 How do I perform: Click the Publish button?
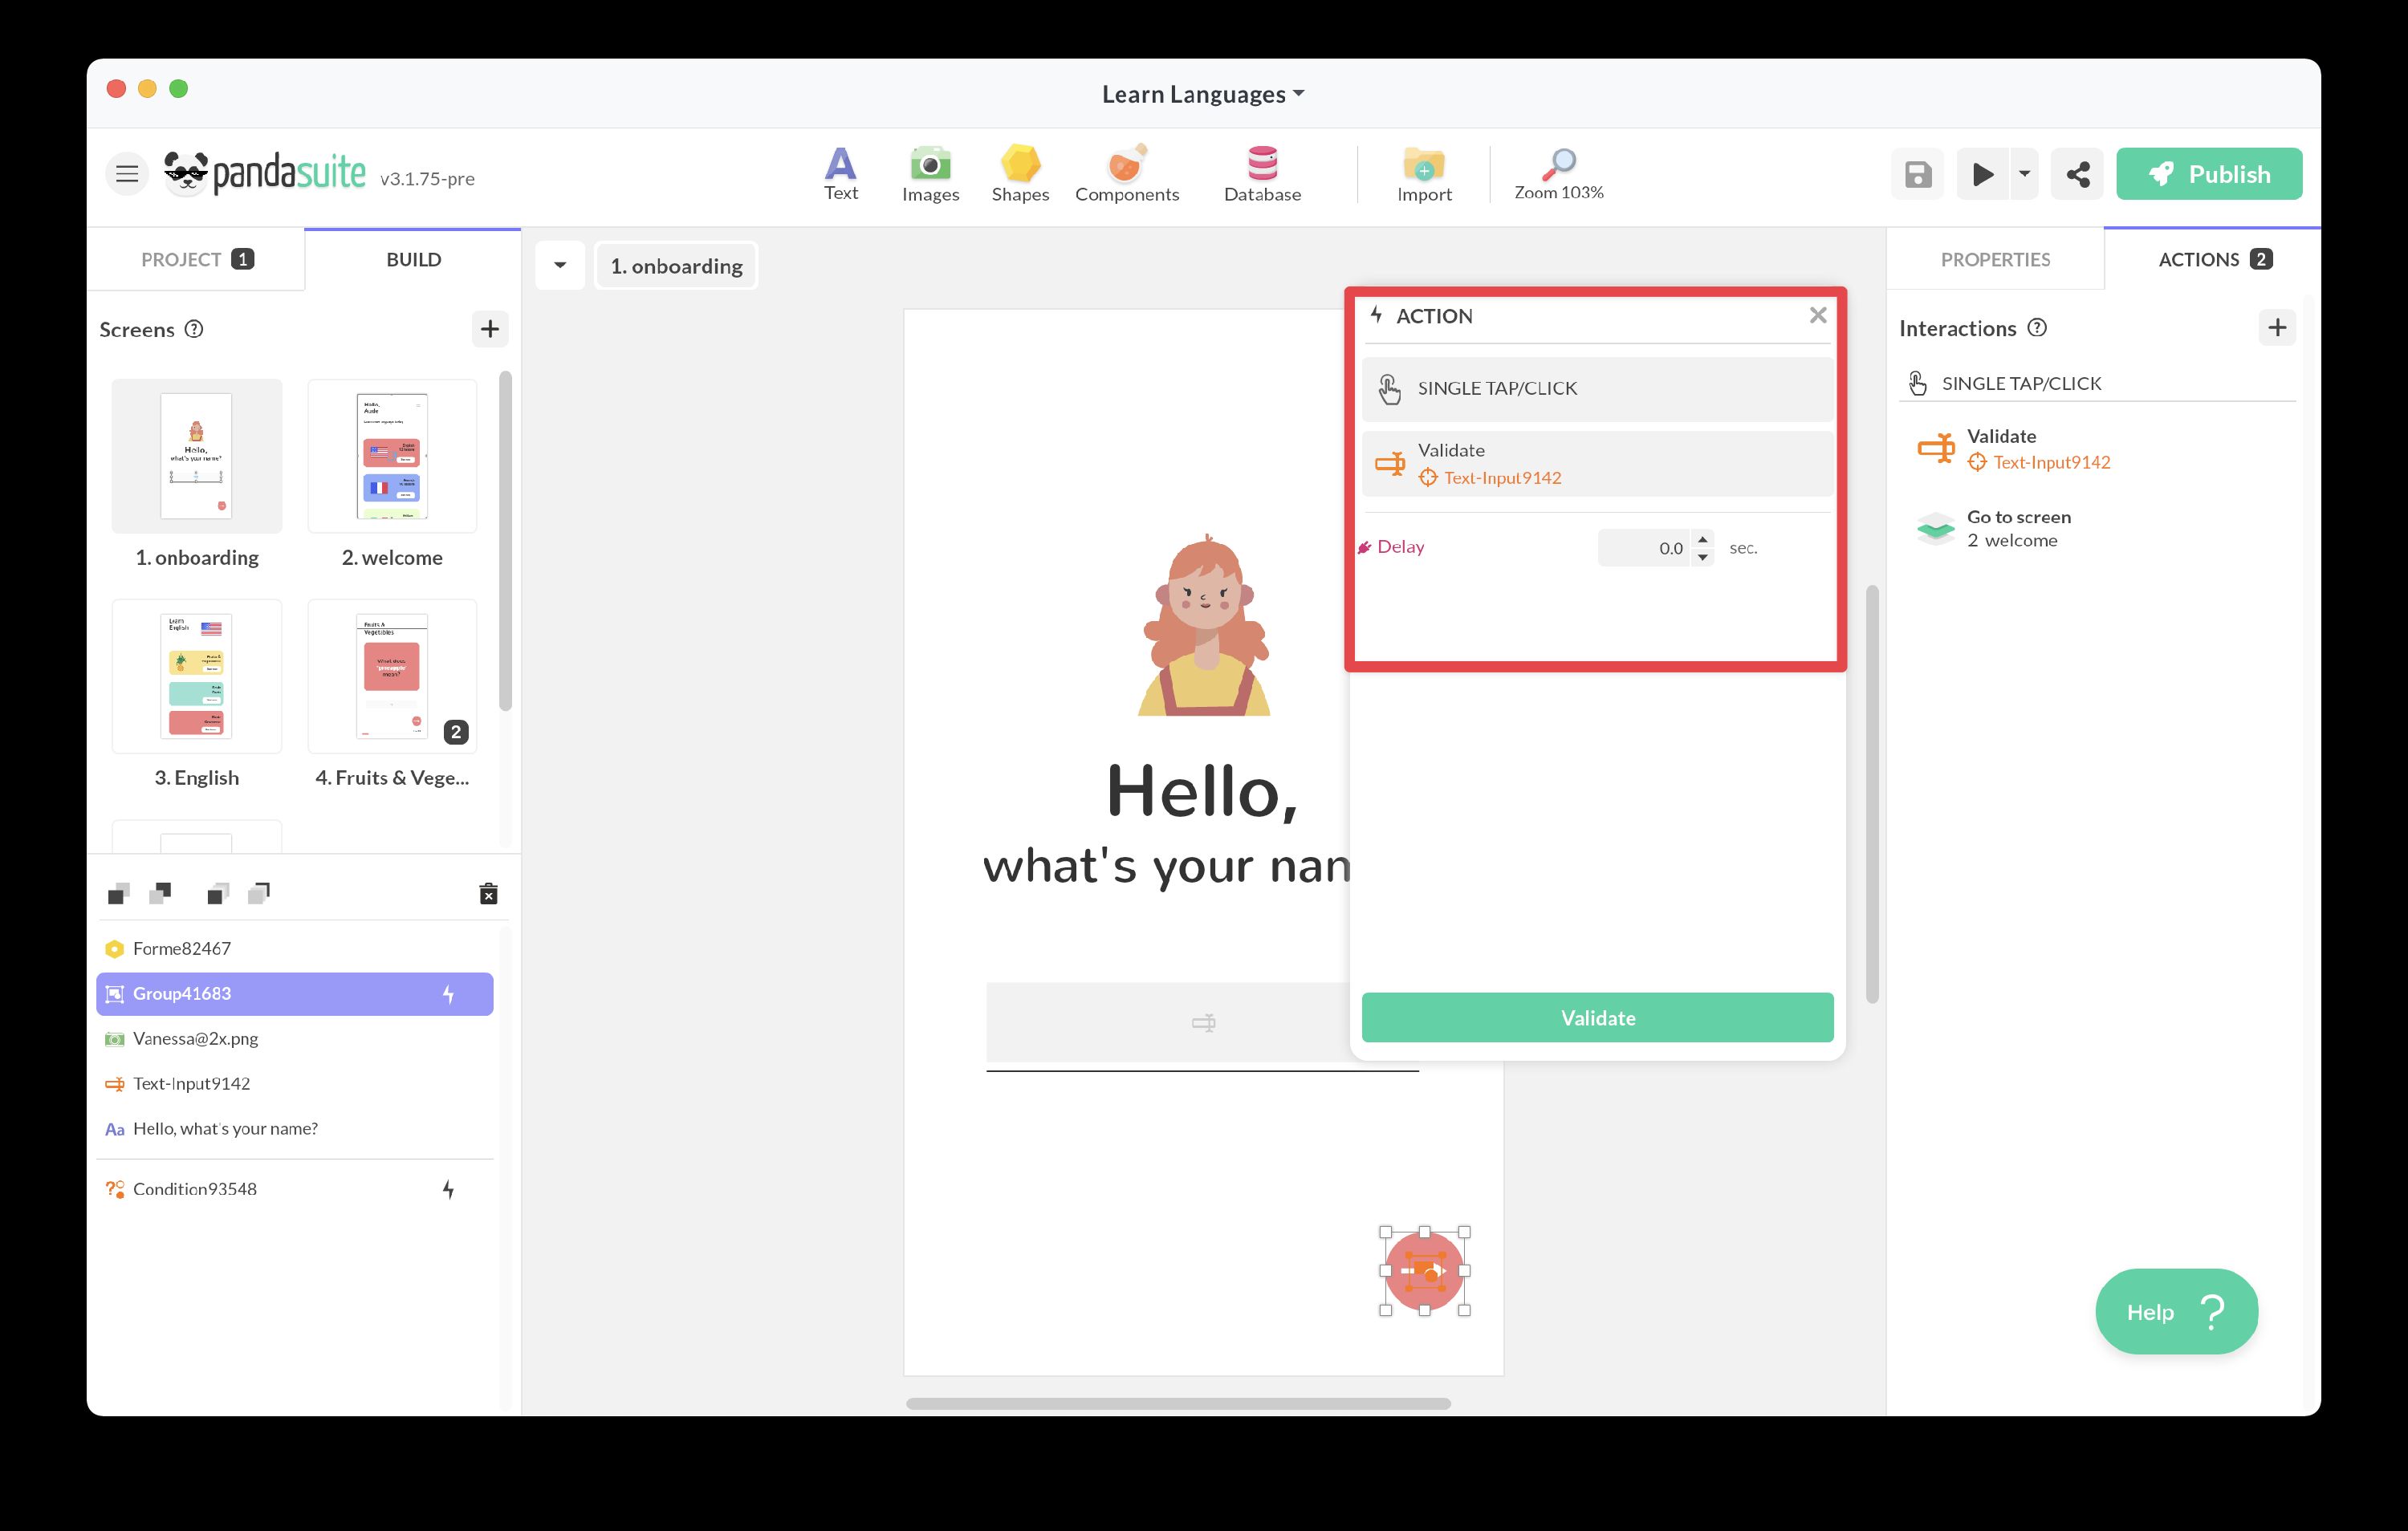2208,174
